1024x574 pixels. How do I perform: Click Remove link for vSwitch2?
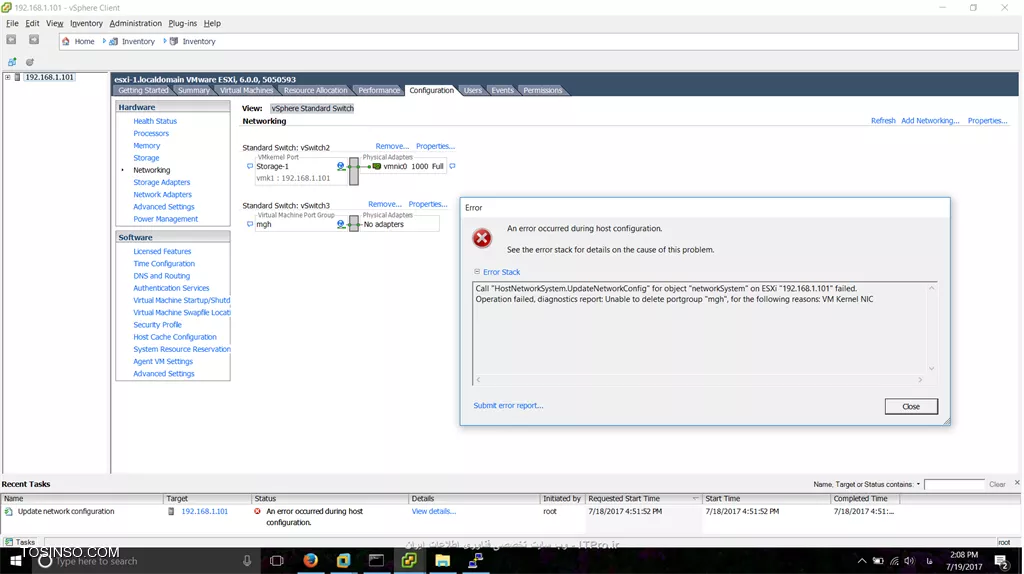[x=392, y=146]
